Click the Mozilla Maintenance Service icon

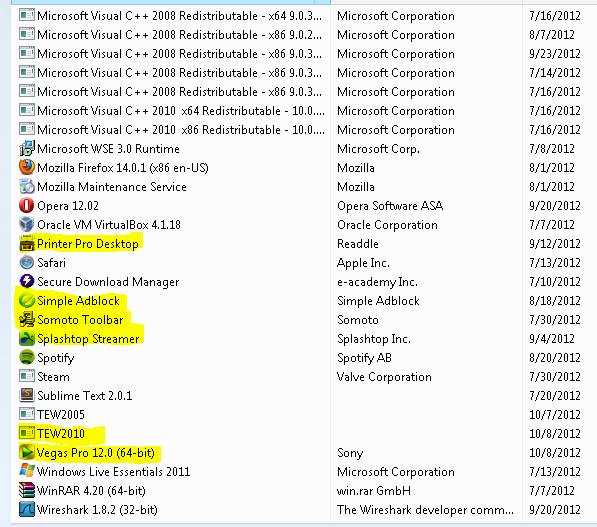[x=27, y=186]
